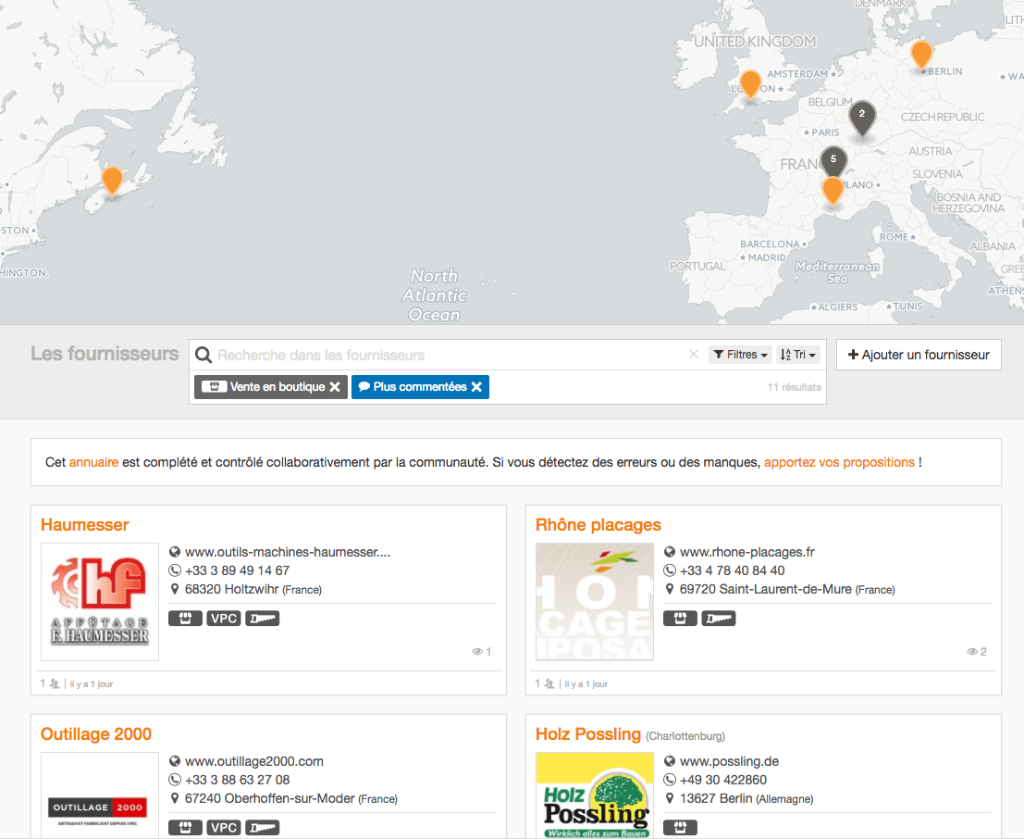
Task: Click the orange pin in eastern Canada
Action: pos(112,180)
